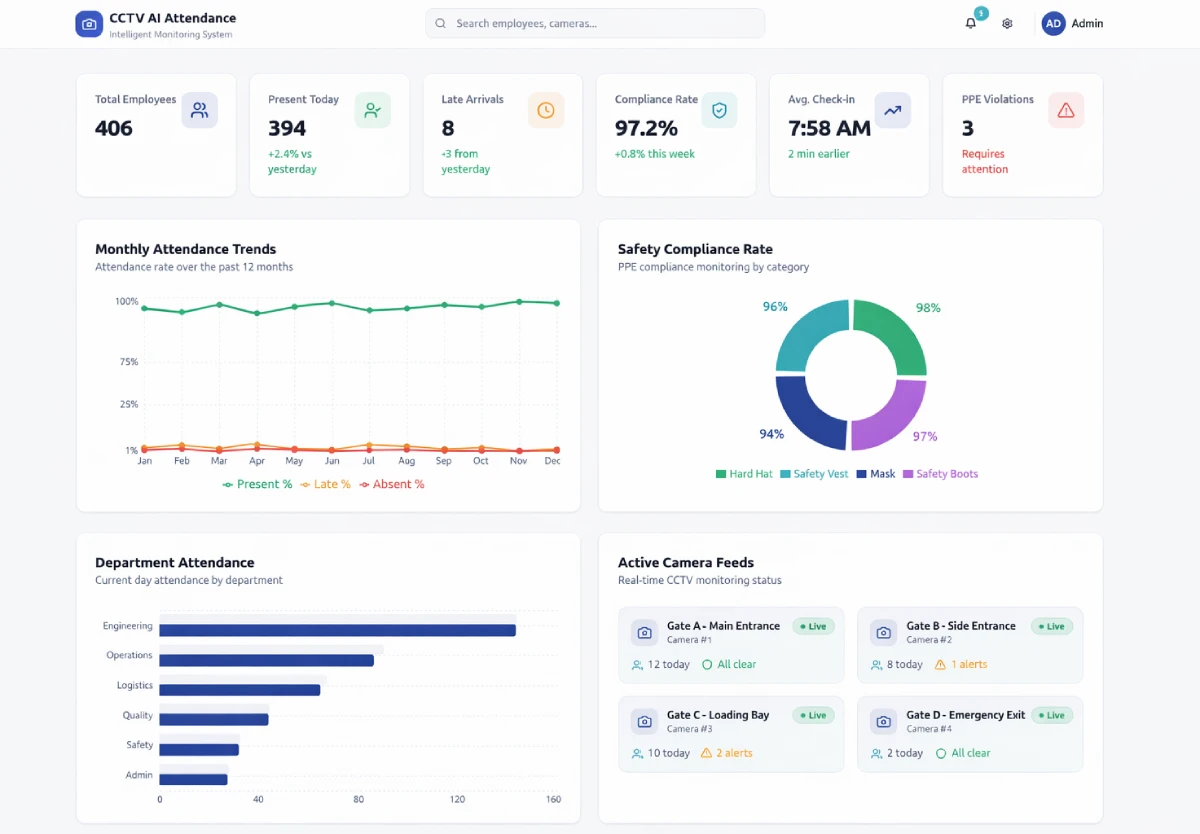The width and height of the screenshot is (1200, 834).
Task: Toggle the Present % legend series
Action: pyautogui.click(x=257, y=484)
